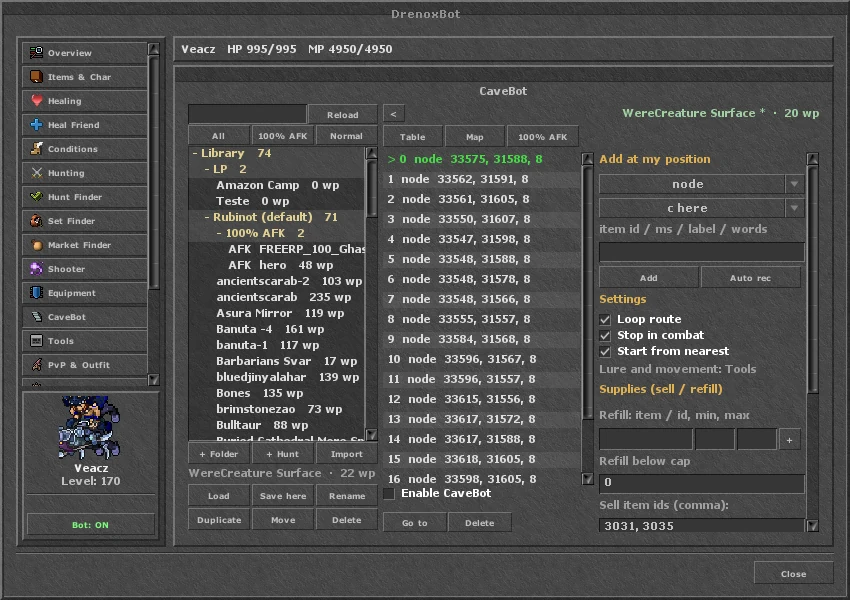850x600 pixels.
Task: Open the Equipment shield icon
Action: [36, 293]
